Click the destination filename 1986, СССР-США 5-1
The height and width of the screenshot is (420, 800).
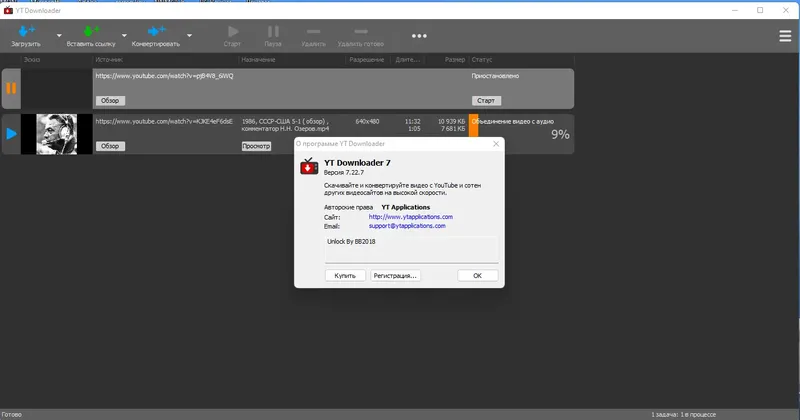(x=285, y=125)
